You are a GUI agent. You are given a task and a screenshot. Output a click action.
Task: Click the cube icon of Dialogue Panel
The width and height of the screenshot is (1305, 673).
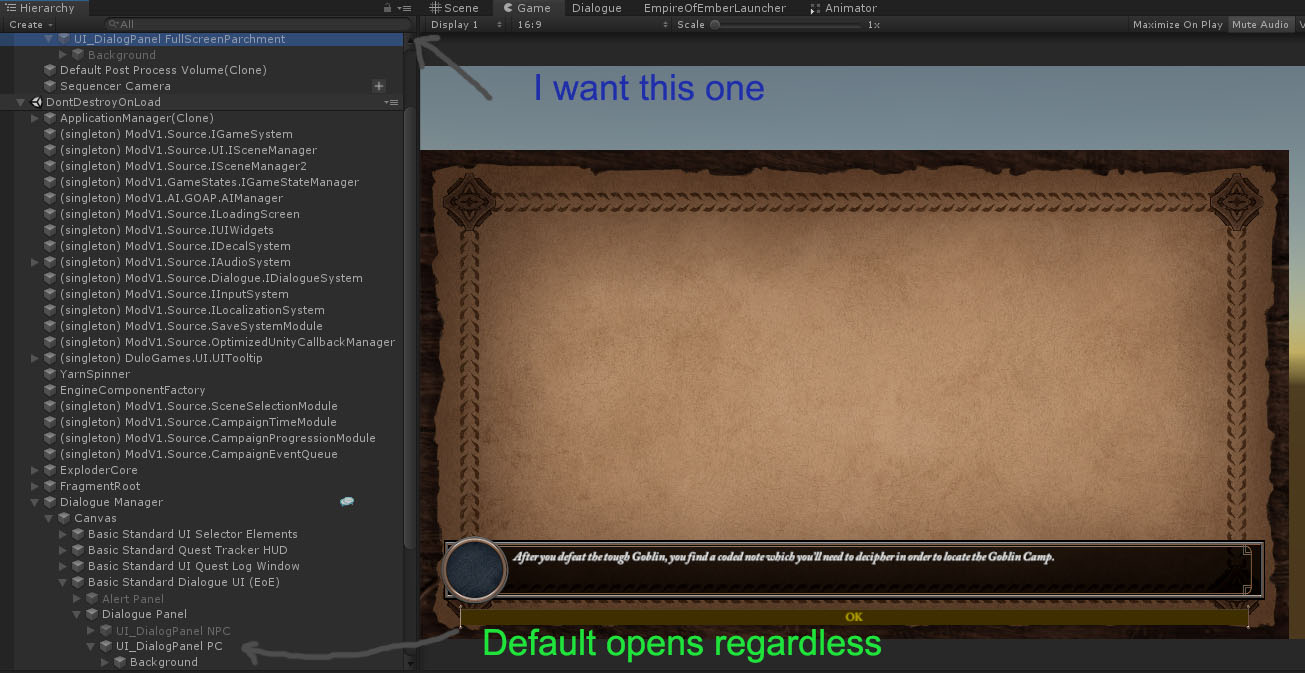(92, 614)
